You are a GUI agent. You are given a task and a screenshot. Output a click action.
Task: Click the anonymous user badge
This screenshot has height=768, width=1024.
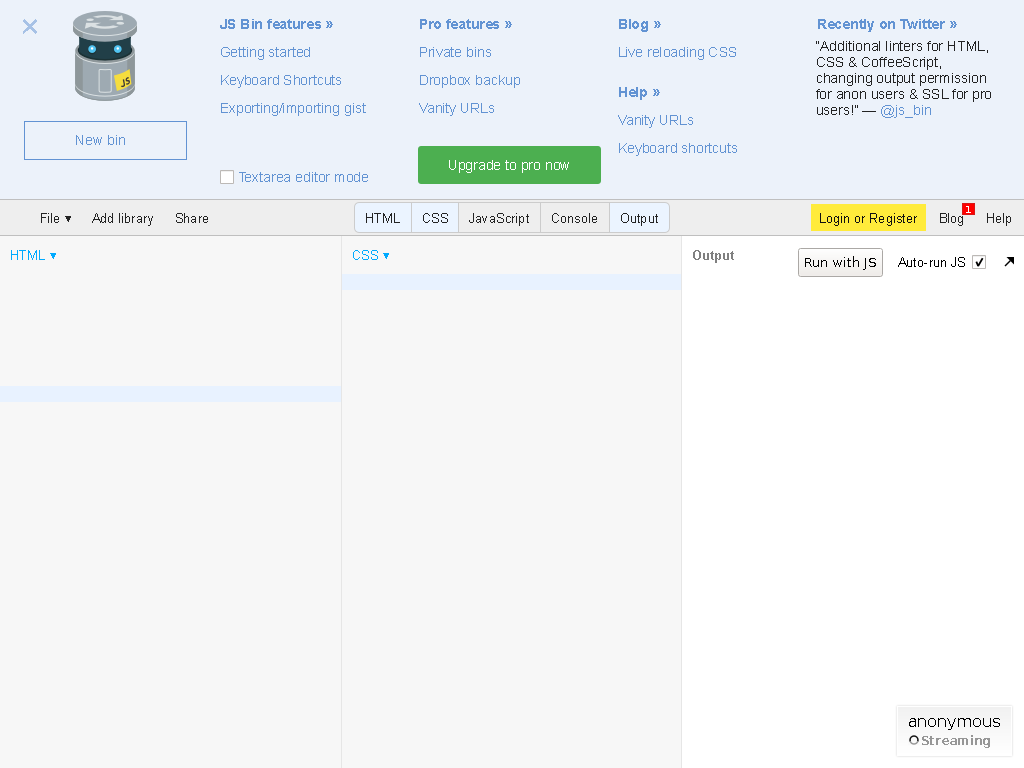[954, 722]
